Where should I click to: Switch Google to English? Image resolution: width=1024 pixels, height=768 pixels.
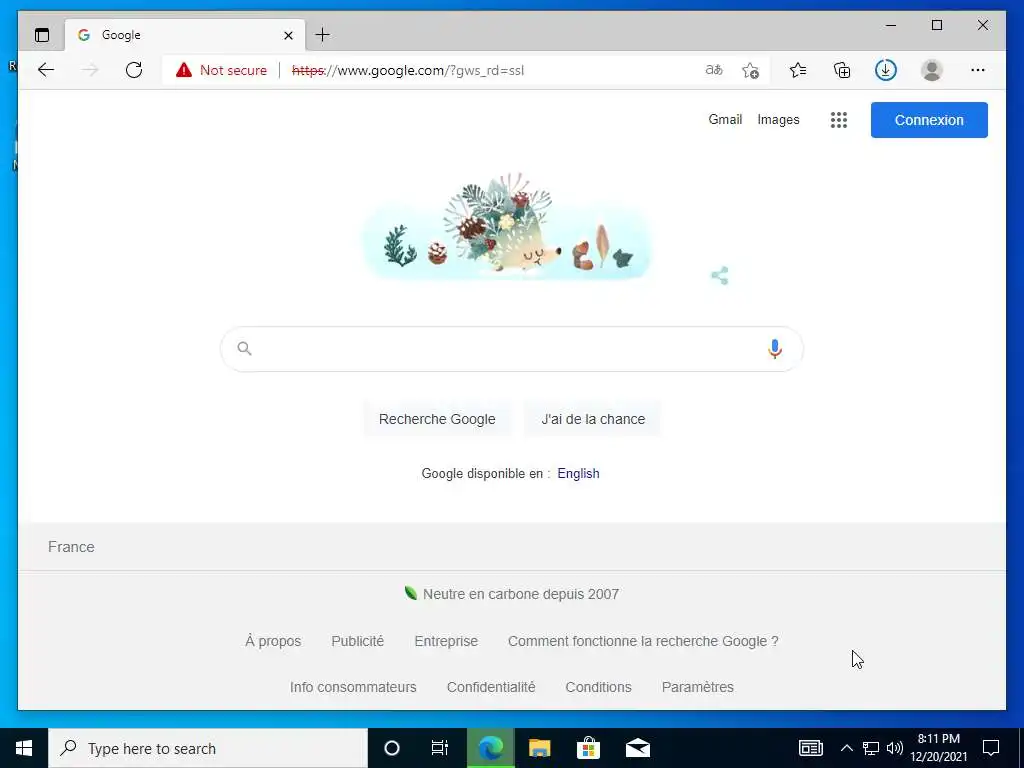(x=578, y=473)
